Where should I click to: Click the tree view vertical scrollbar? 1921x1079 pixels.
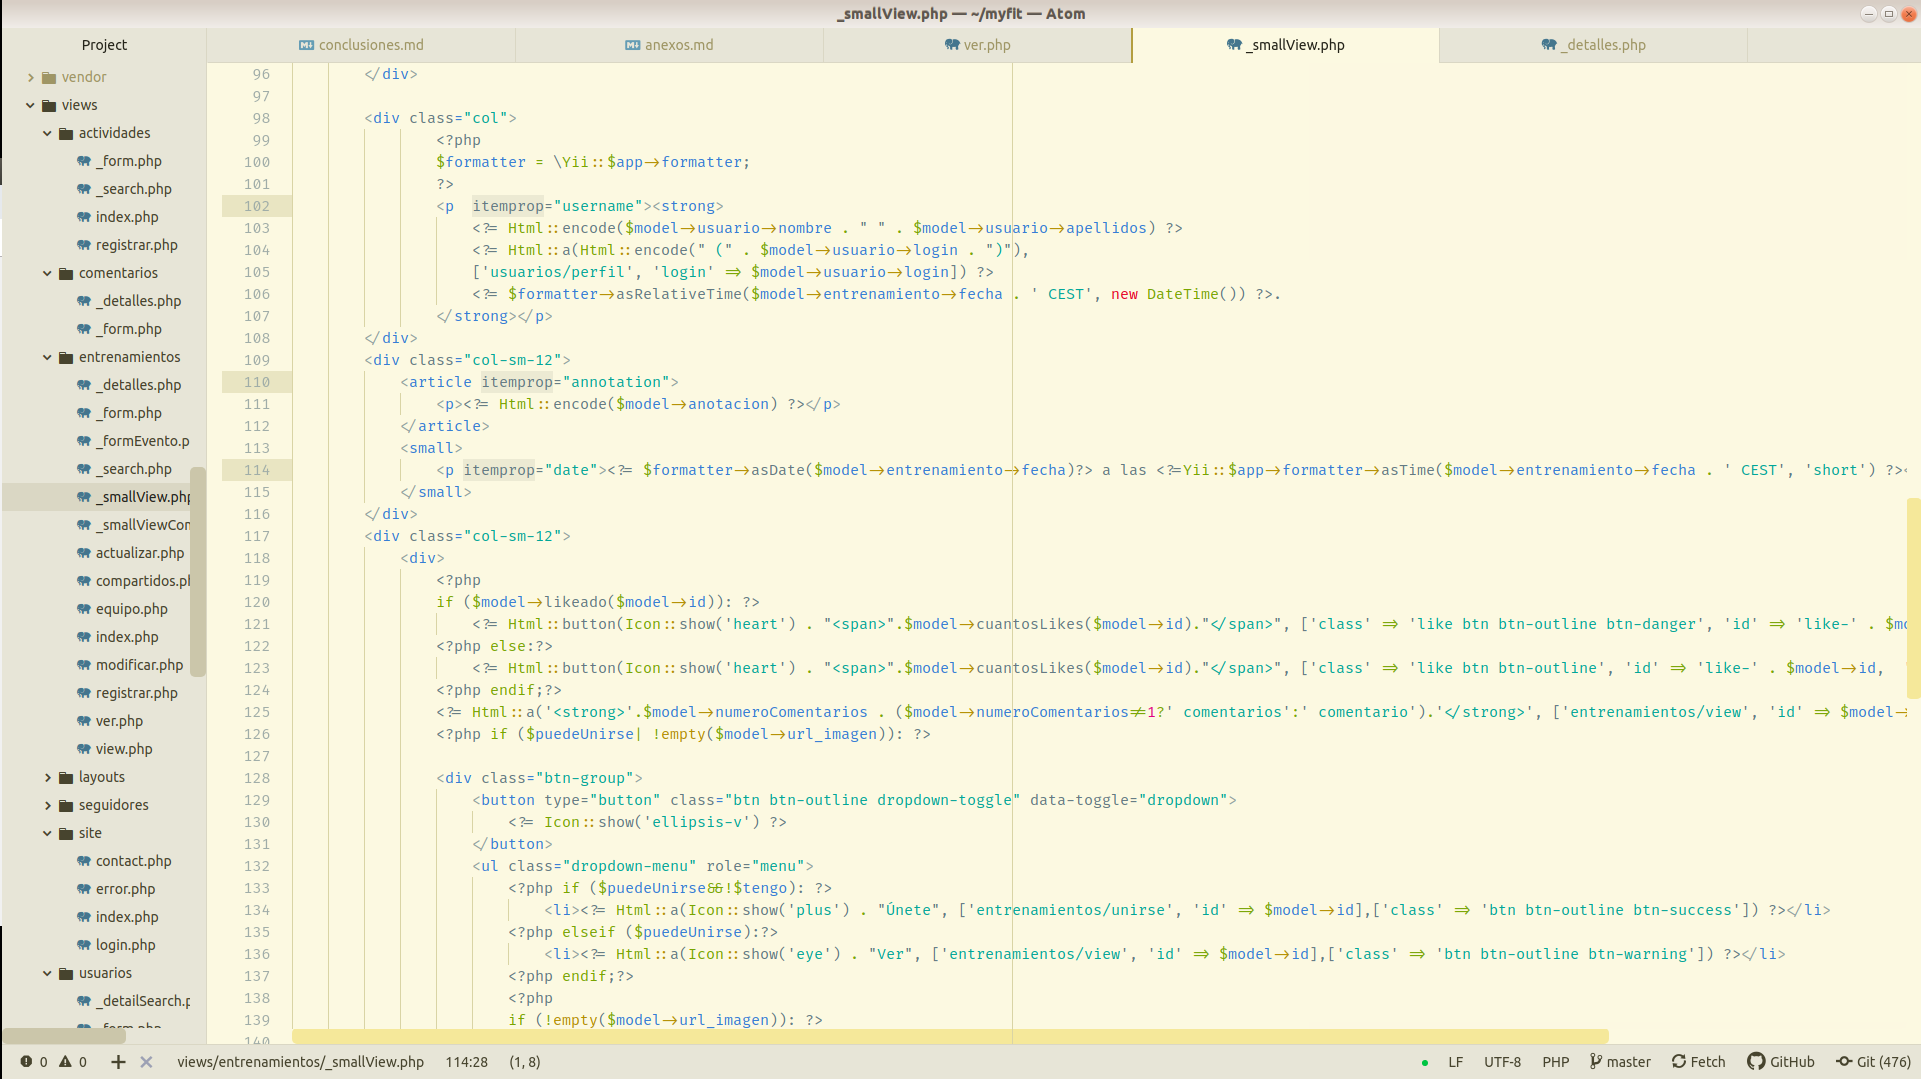click(x=198, y=572)
